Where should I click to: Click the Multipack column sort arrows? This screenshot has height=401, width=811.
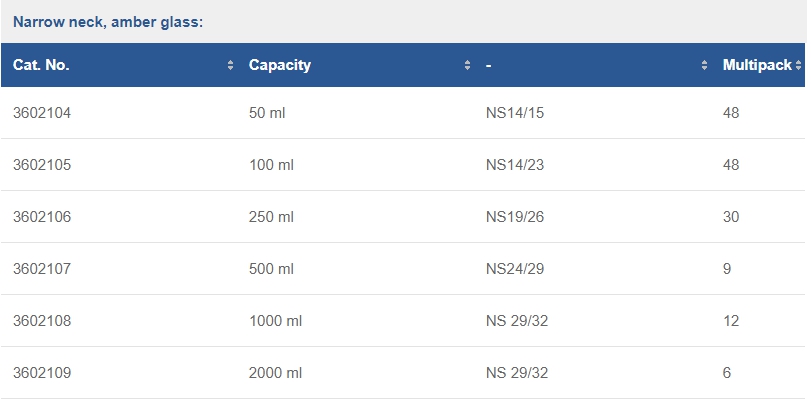point(799,65)
